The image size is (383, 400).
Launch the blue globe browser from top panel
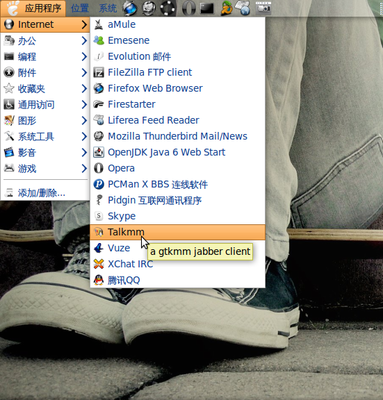point(130,8)
